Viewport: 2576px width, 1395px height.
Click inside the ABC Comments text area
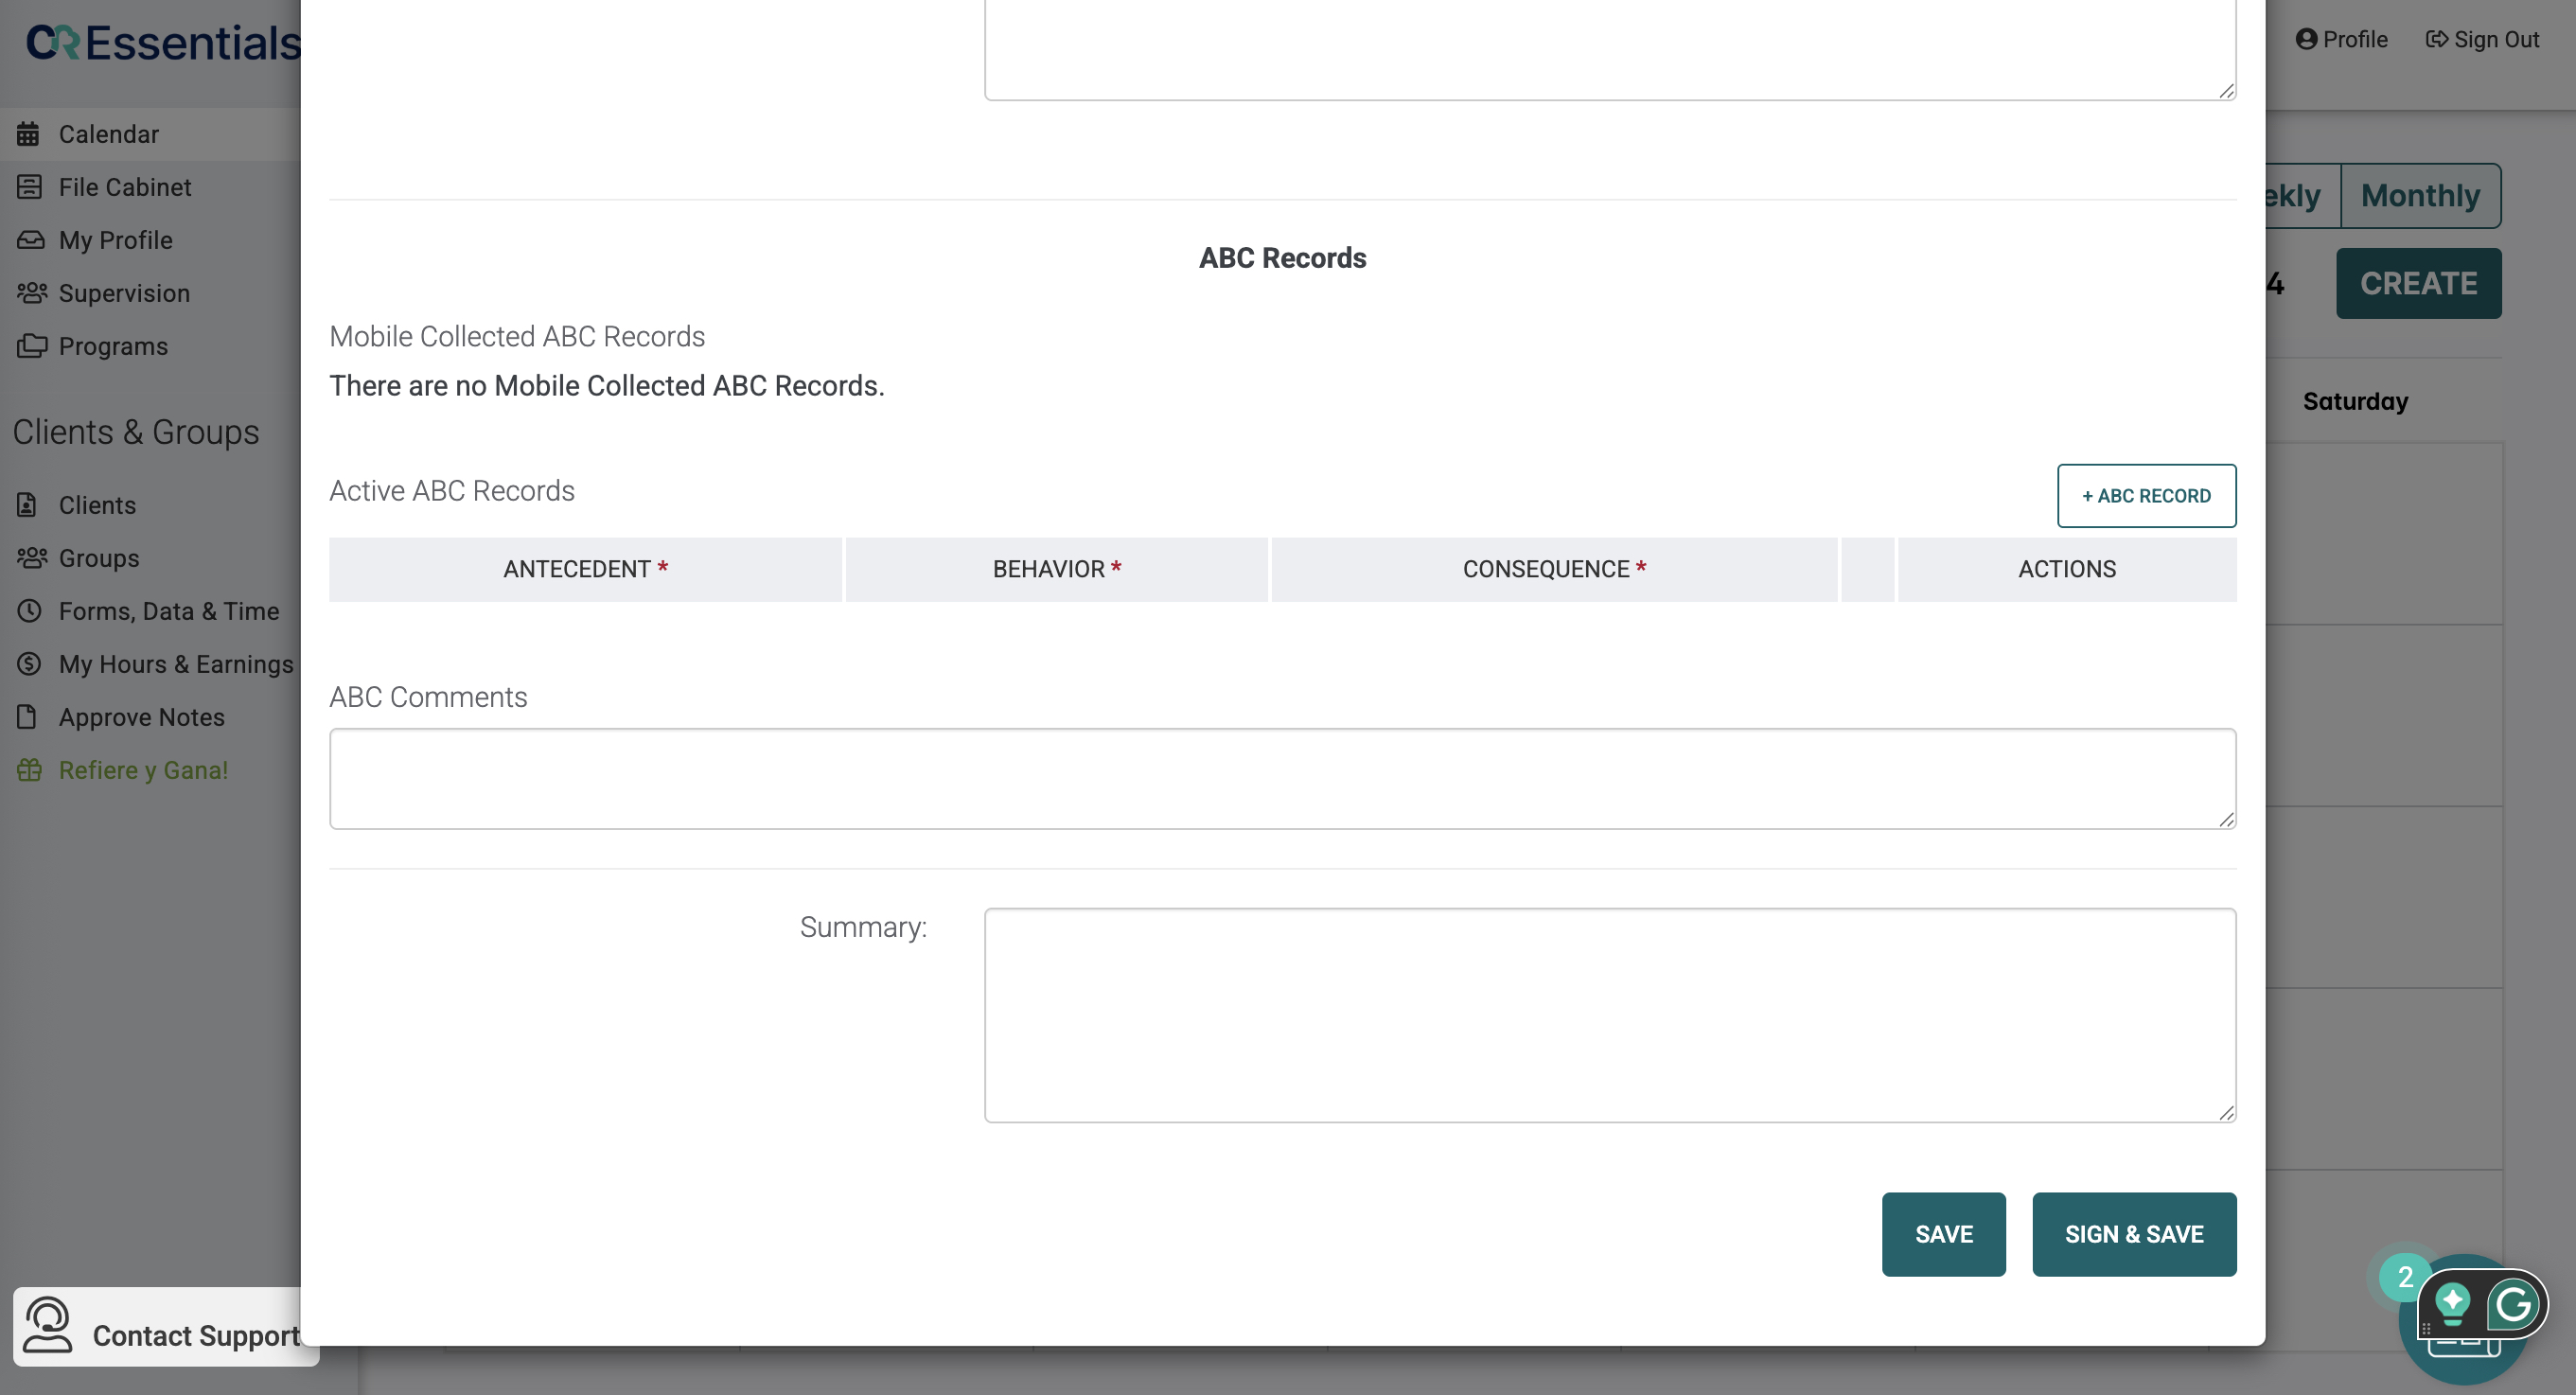click(1282, 779)
